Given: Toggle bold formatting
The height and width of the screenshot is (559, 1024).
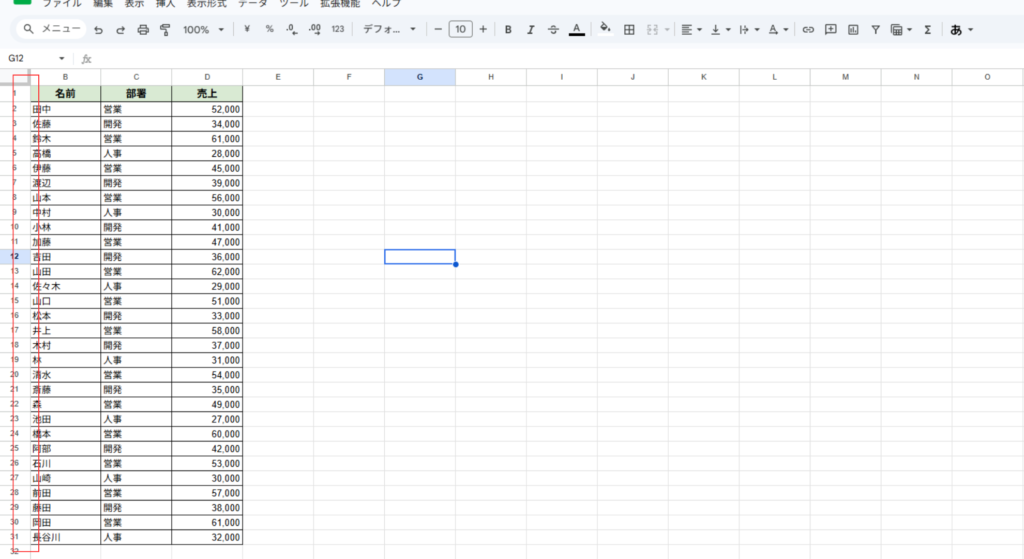Looking at the screenshot, I should pos(508,30).
